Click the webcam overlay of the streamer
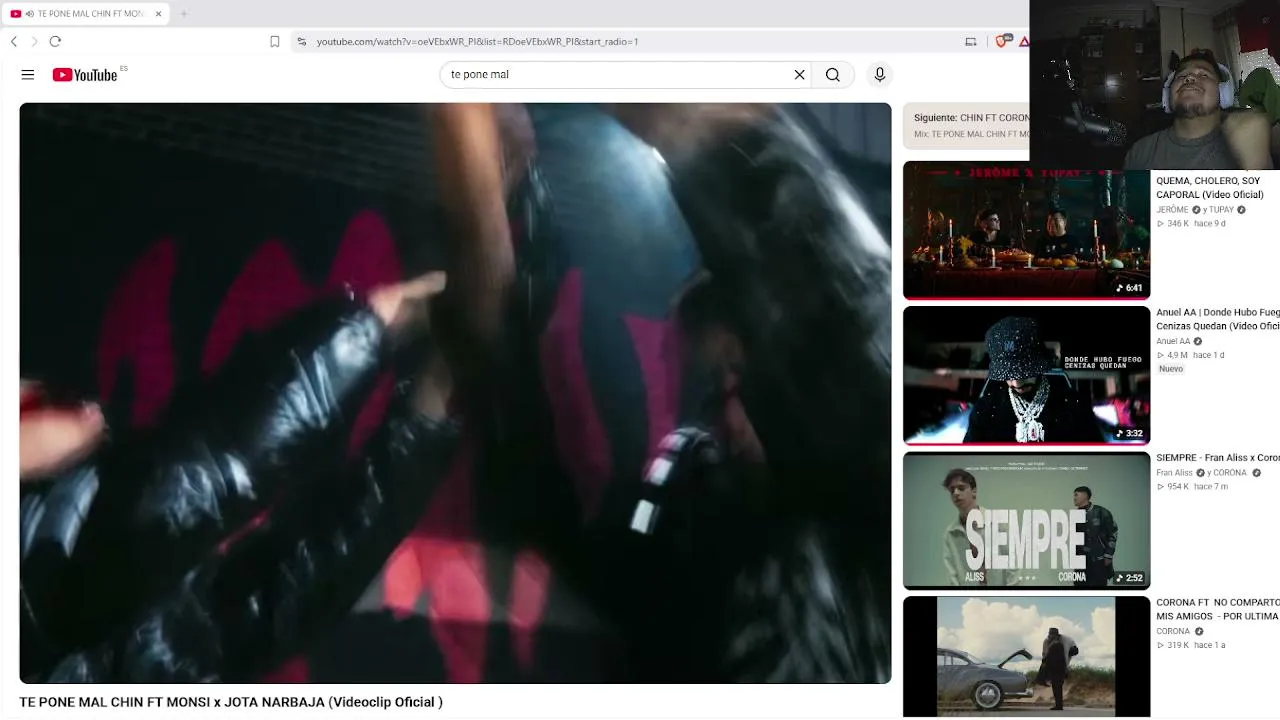 [1155, 85]
